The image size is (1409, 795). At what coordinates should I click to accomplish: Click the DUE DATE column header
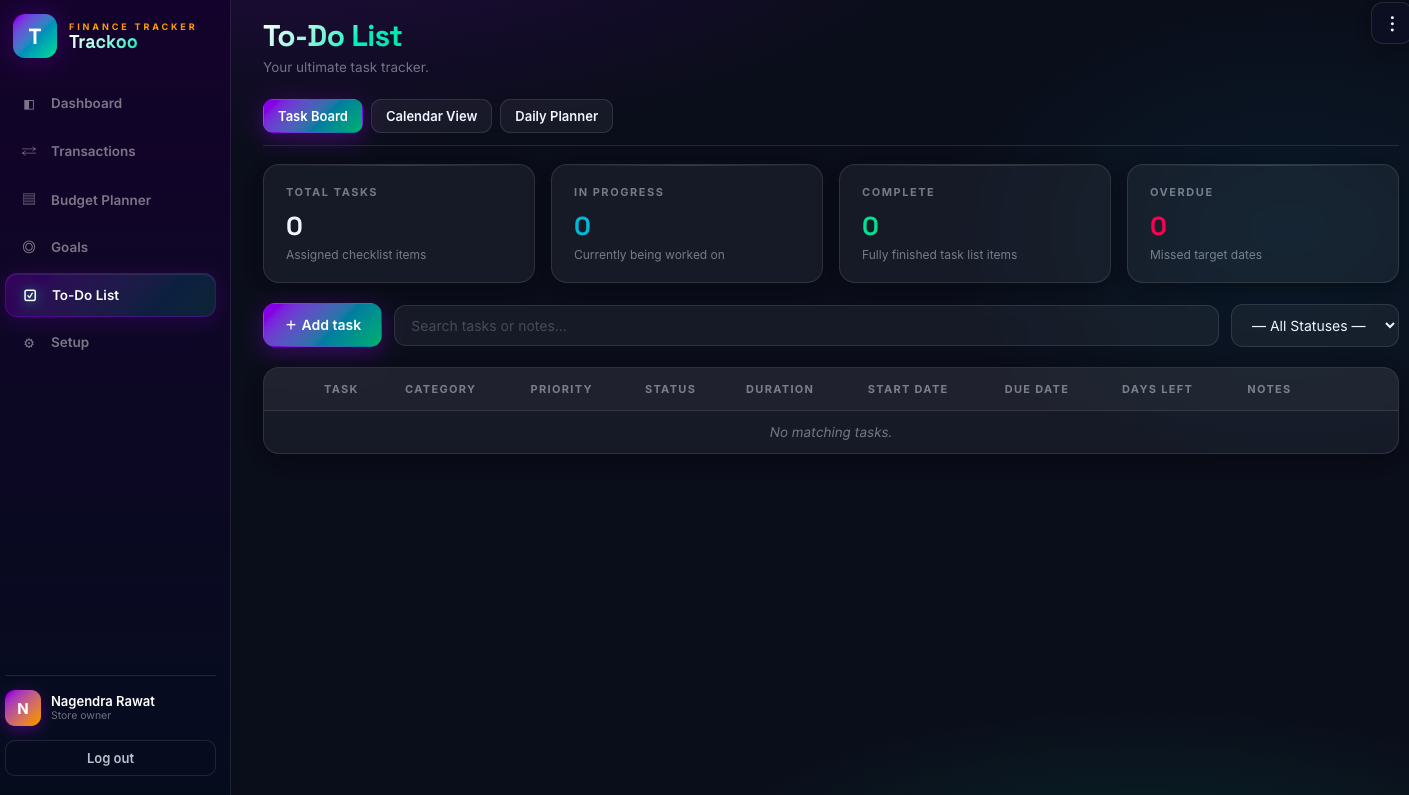pyautogui.click(x=1037, y=389)
